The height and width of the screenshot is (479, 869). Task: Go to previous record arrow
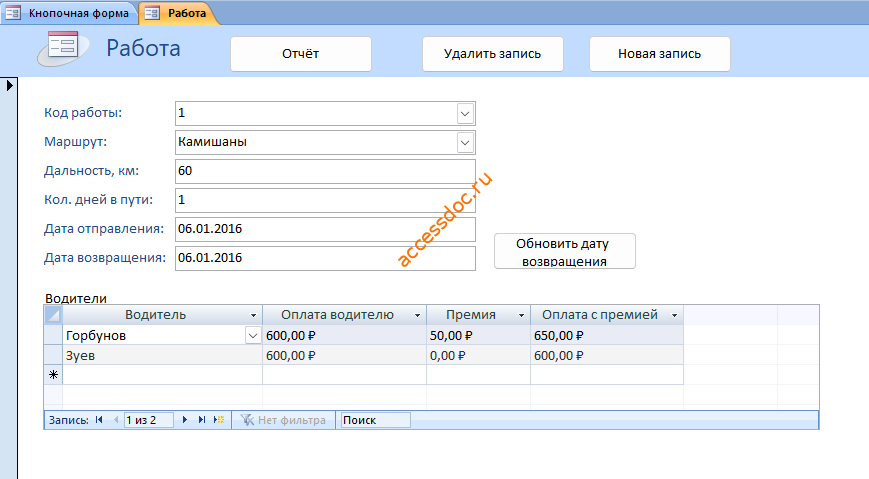pos(116,420)
